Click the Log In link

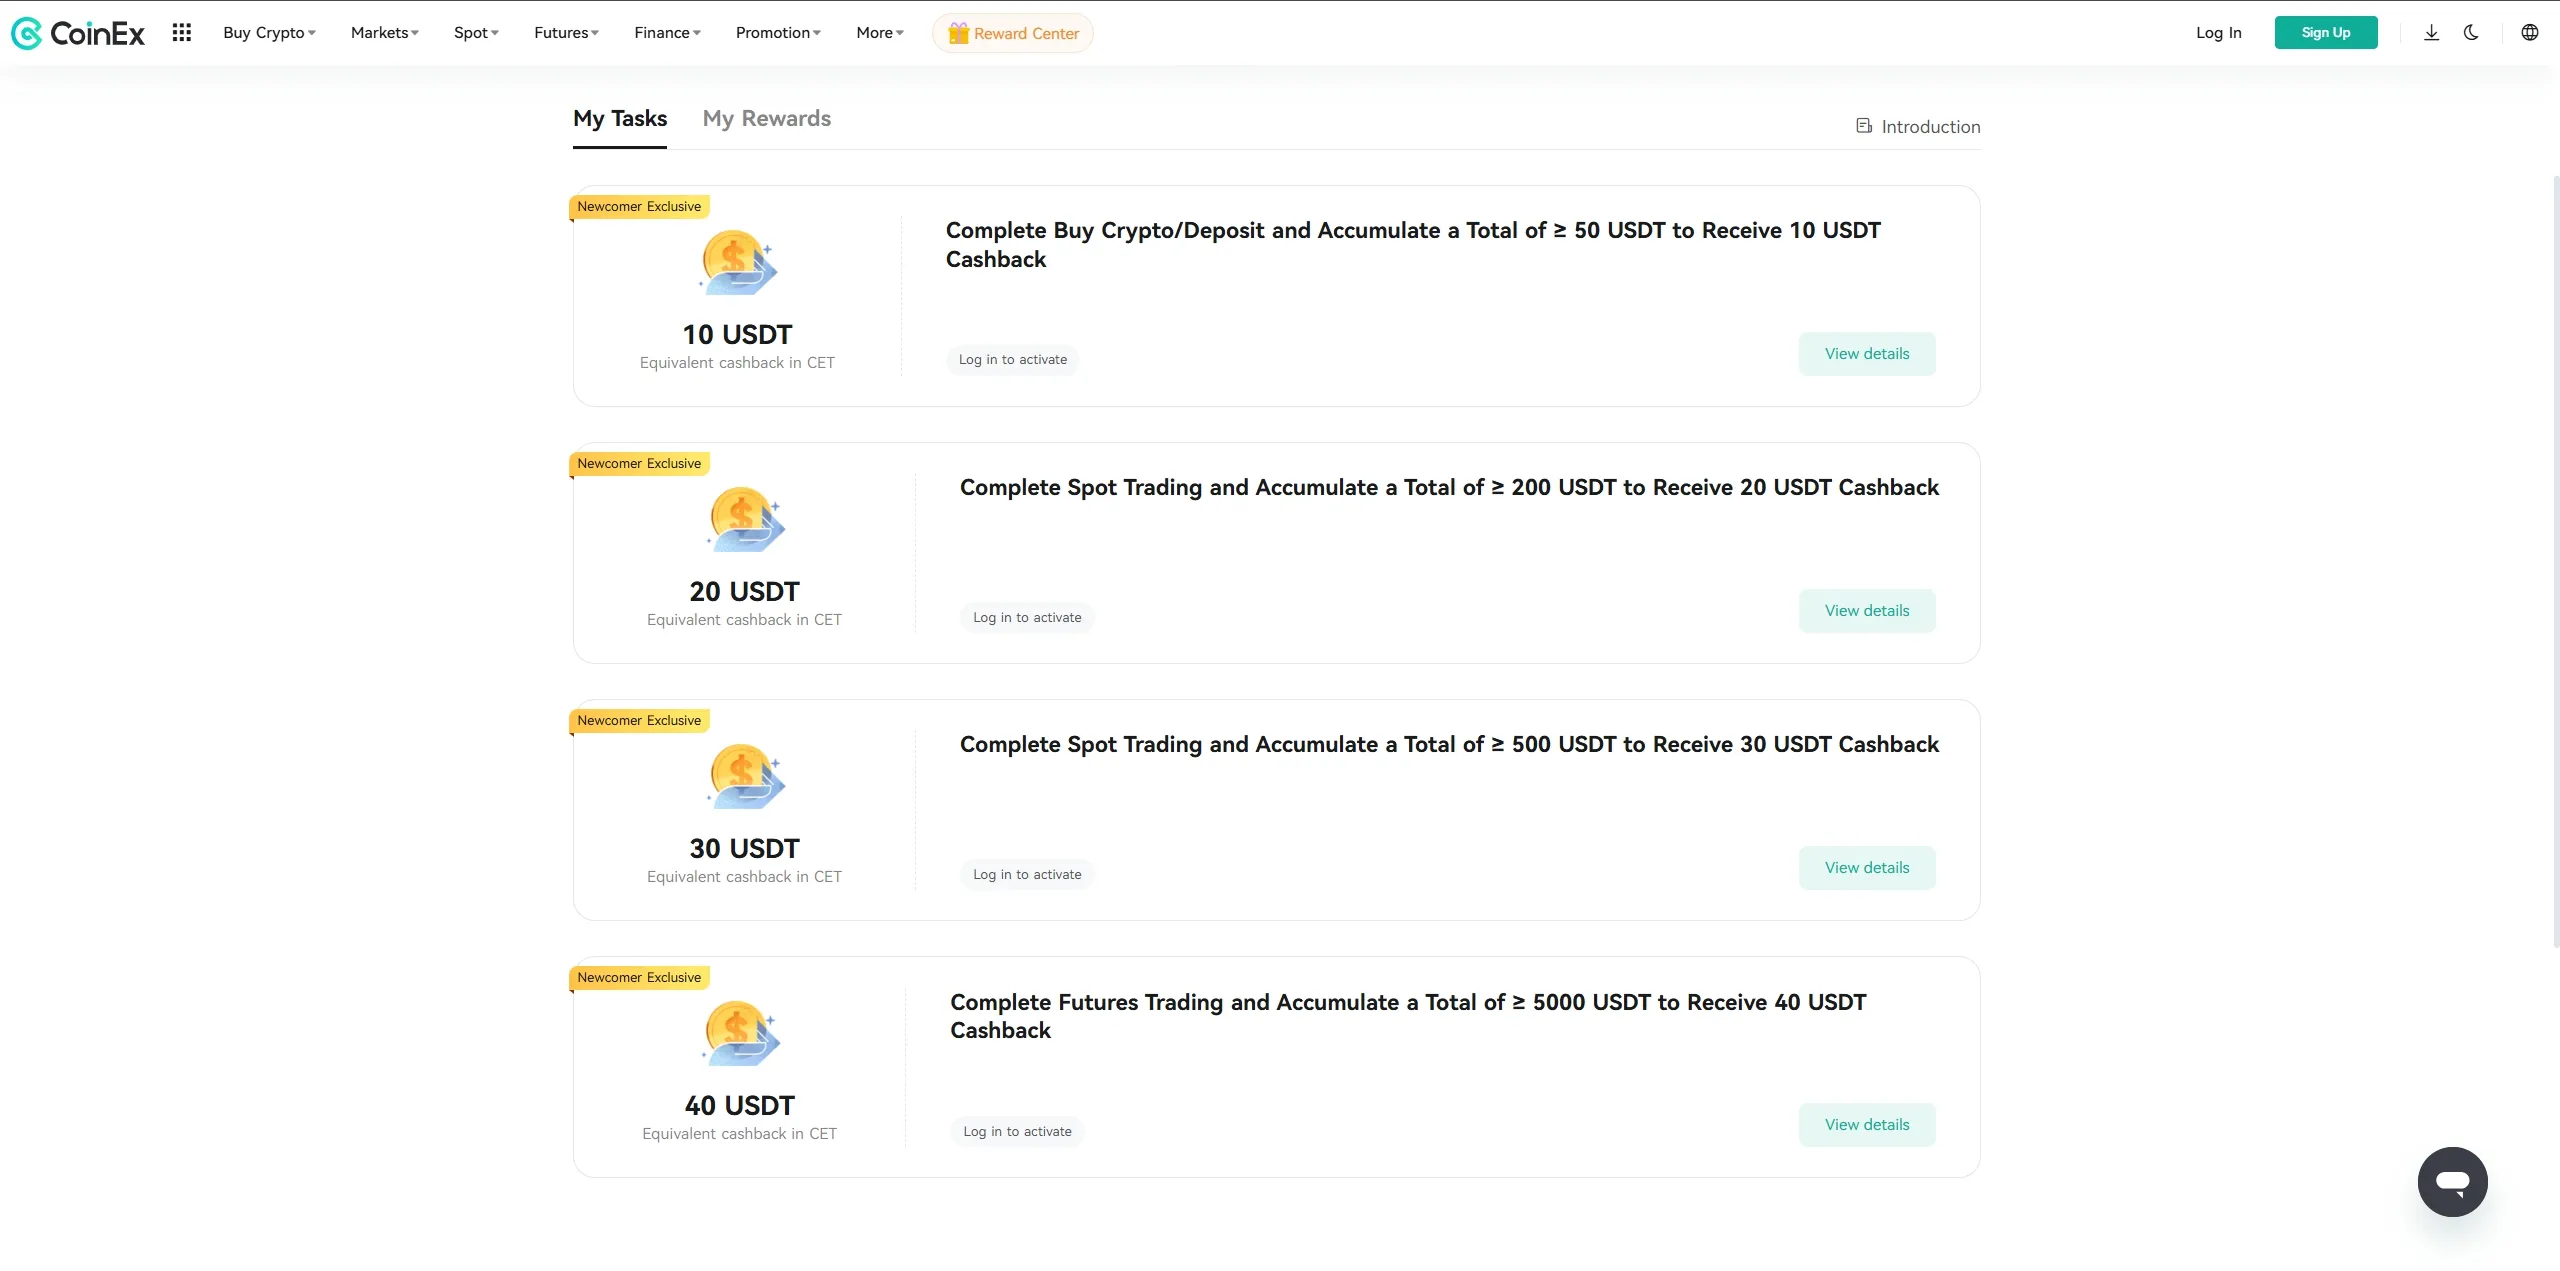[2218, 33]
